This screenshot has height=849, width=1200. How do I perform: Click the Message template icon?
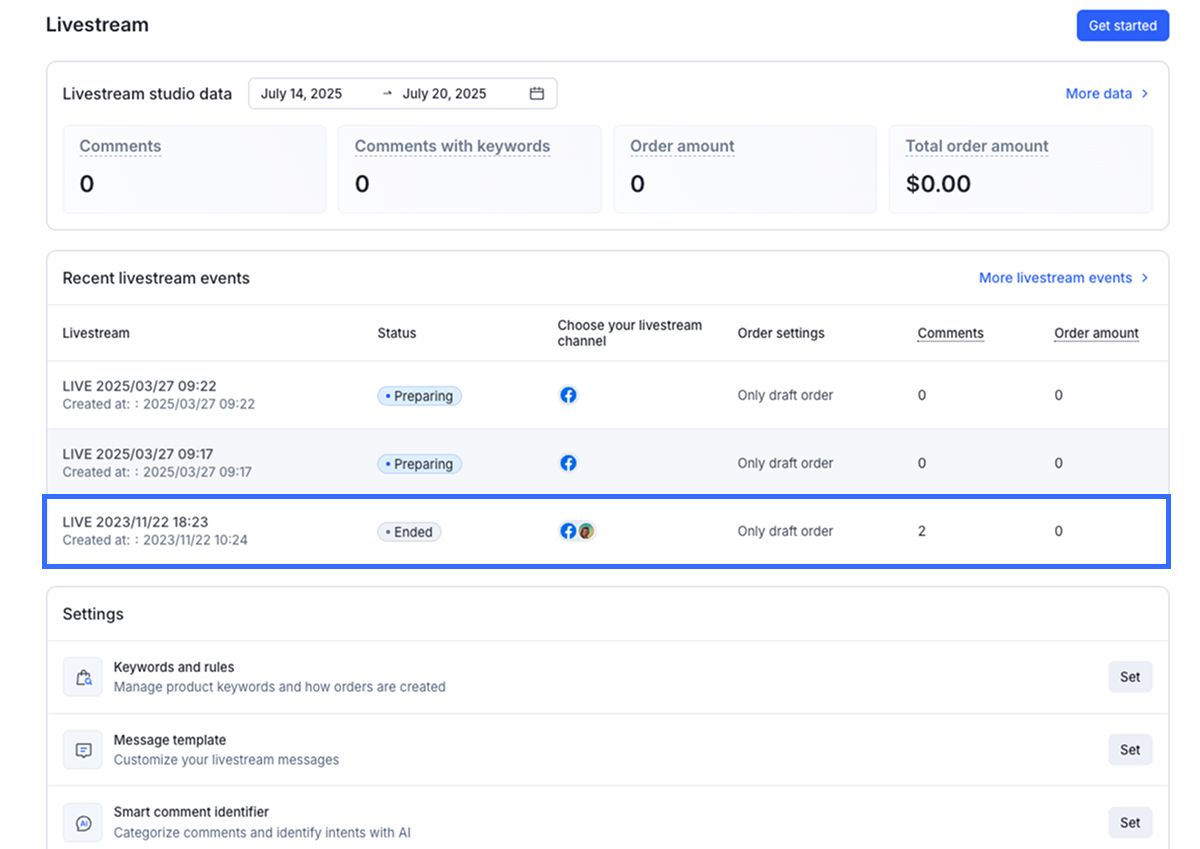(x=83, y=750)
